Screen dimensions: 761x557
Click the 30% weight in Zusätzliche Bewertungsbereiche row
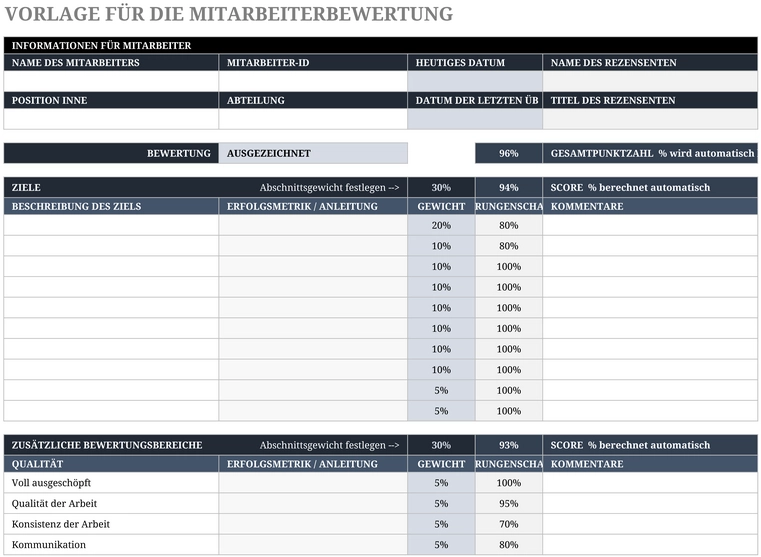coord(441,445)
